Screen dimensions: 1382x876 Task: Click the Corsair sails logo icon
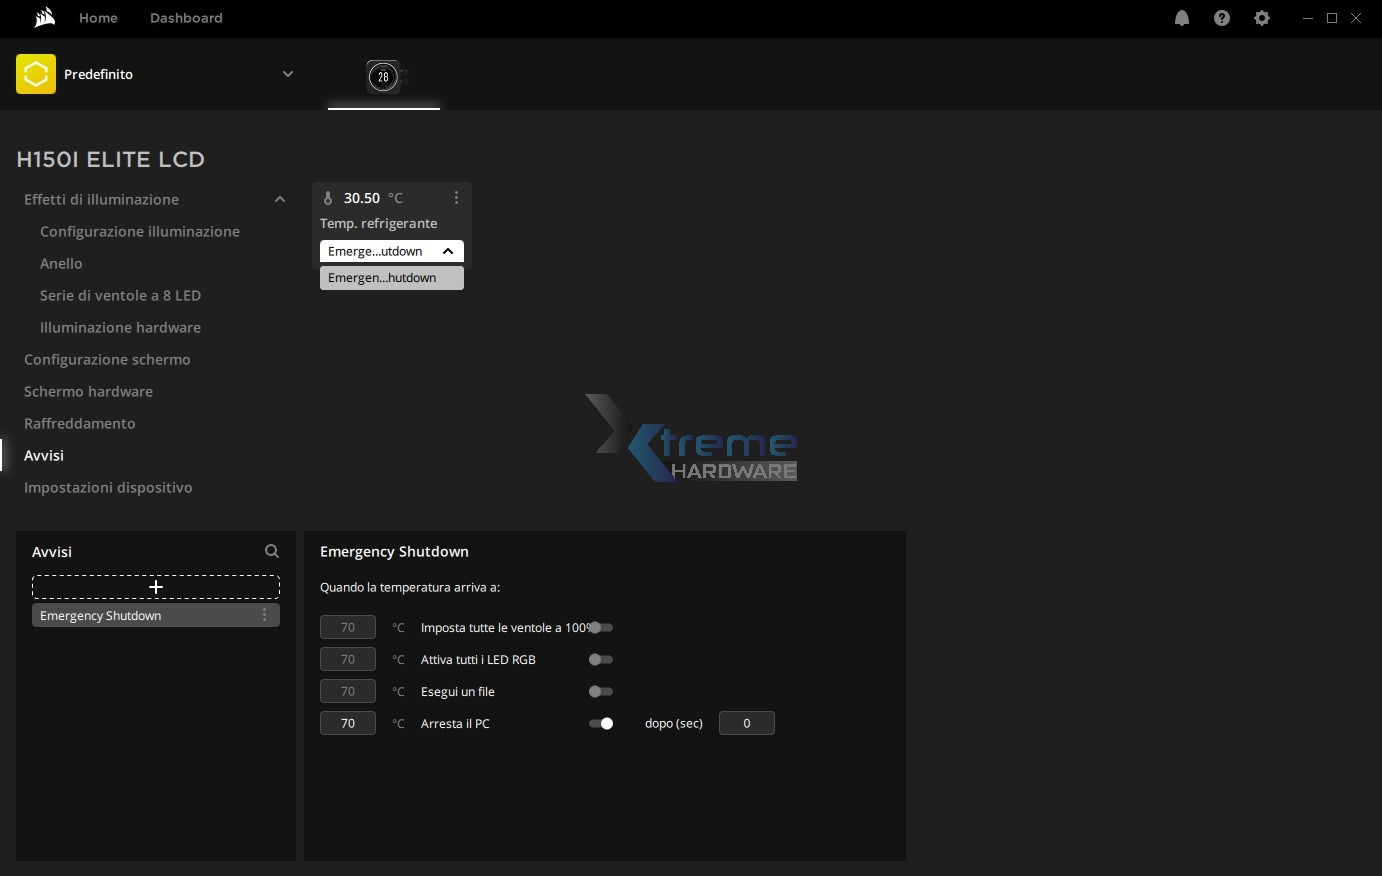click(x=44, y=18)
